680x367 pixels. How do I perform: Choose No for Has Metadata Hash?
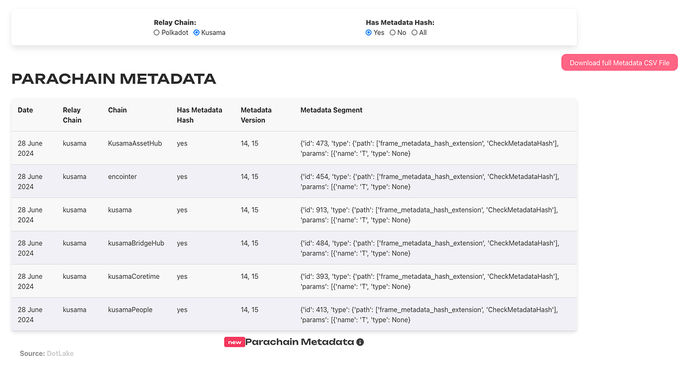[392, 33]
